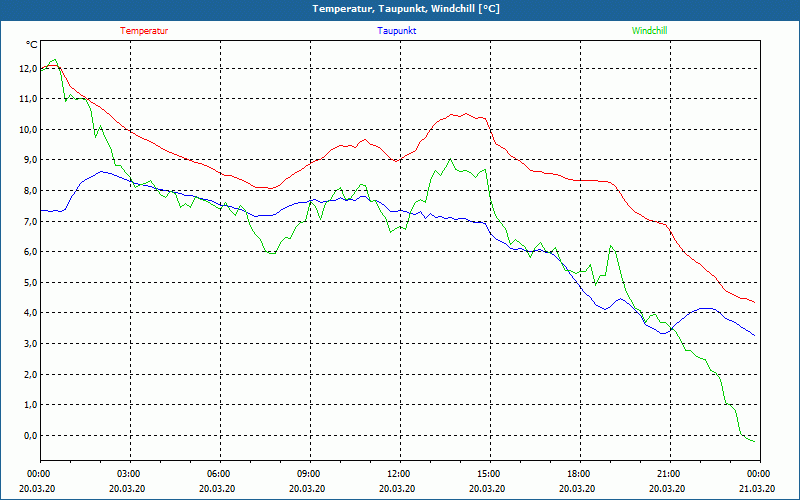Click the 21.03.20 date label
Viewport: 800px width, 500px height.
tap(757, 488)
